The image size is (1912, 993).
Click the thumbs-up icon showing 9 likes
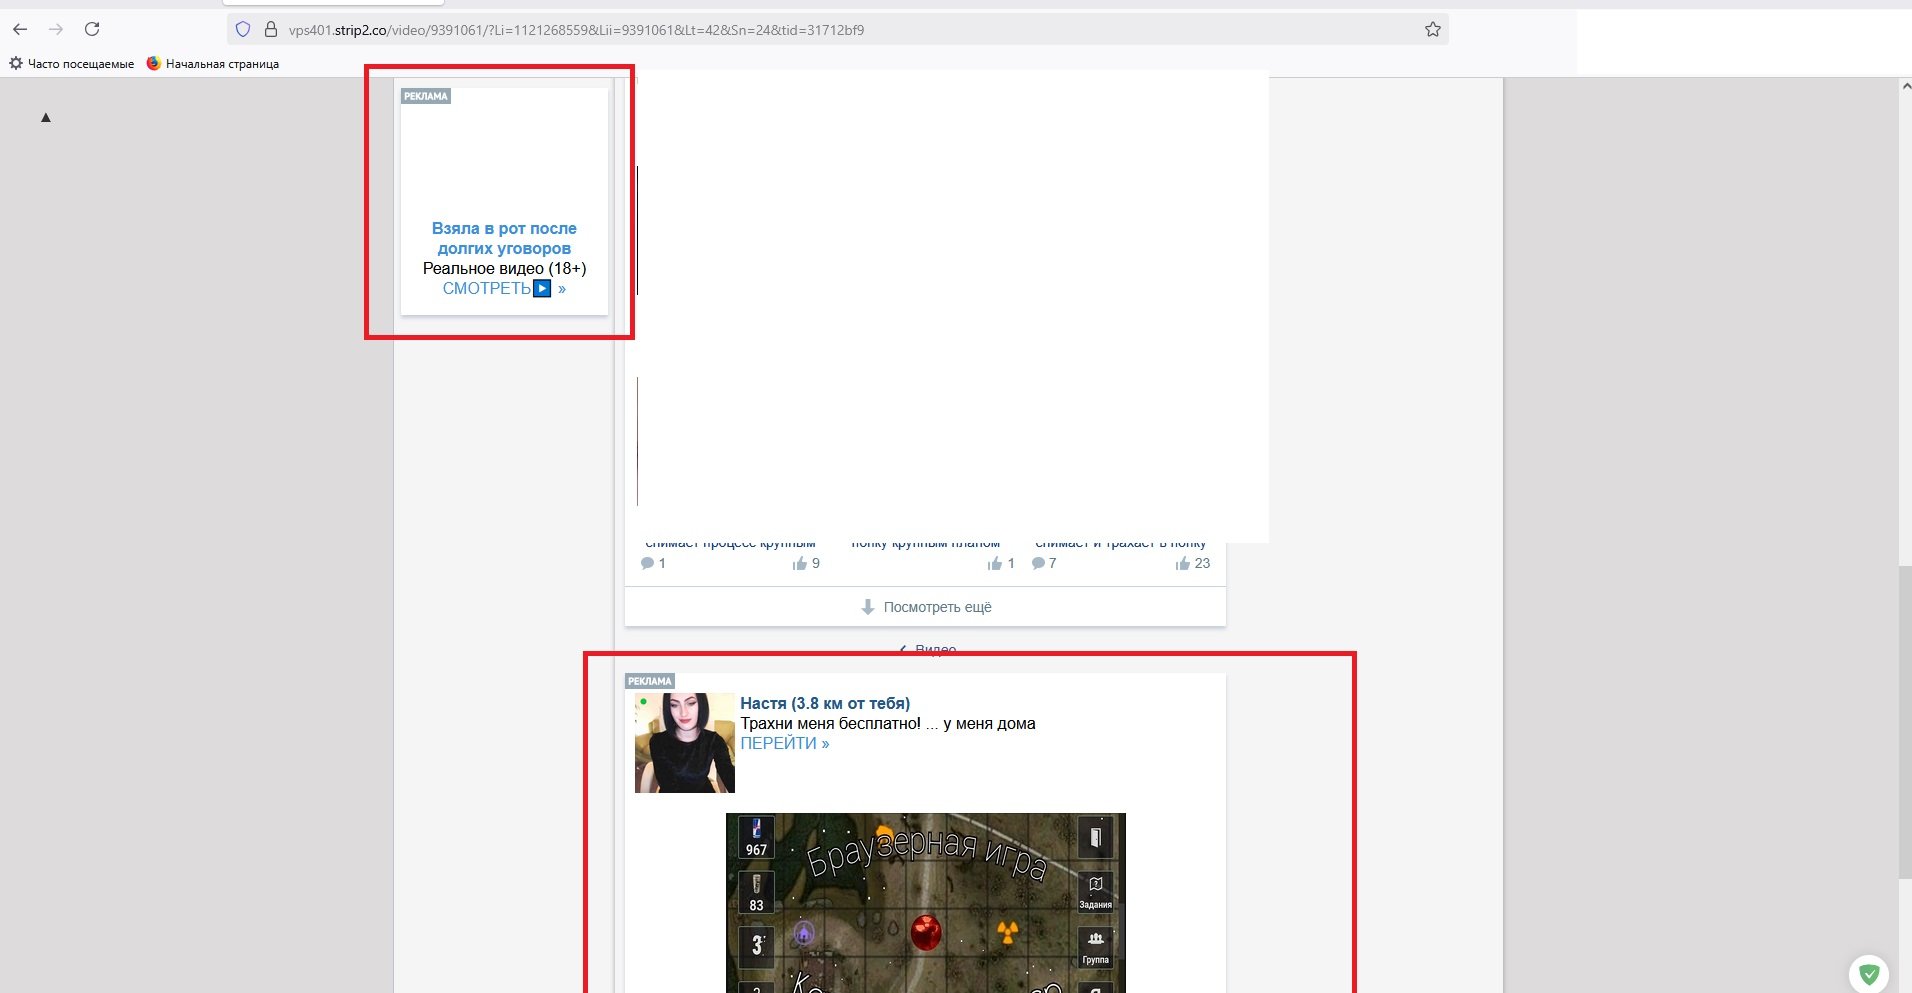[x=799, y=564]
